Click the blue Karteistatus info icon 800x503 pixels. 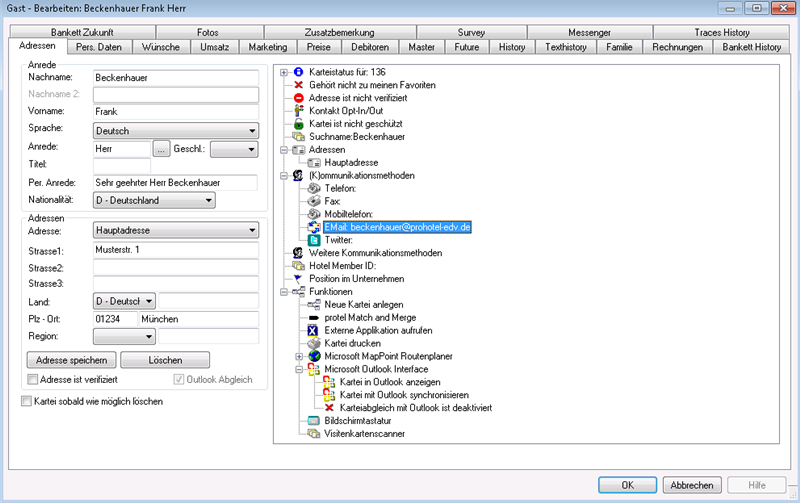coord(298,72)
